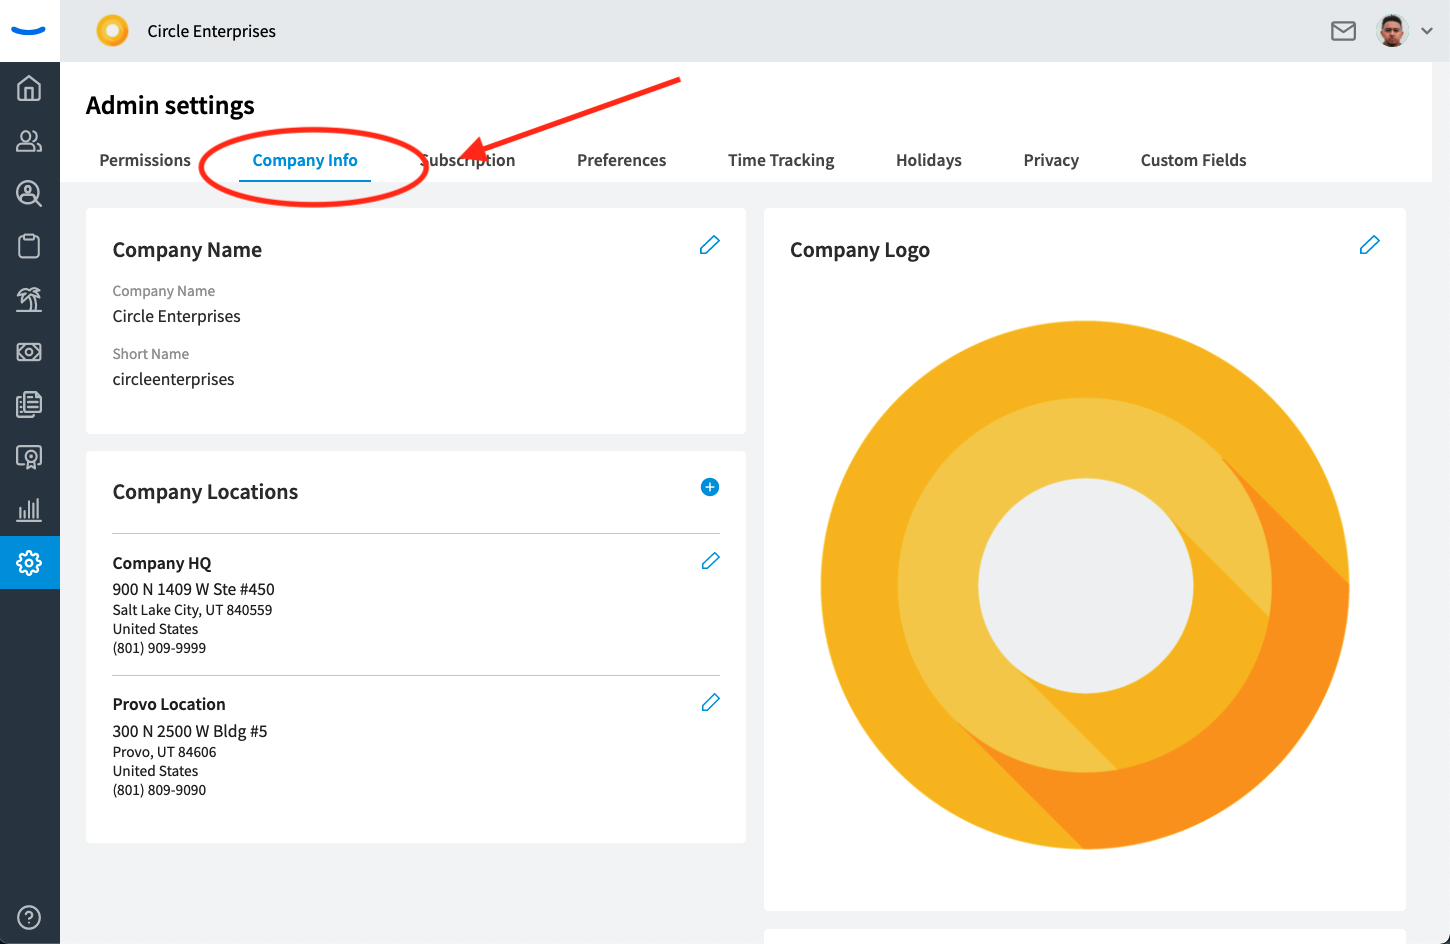This screenshot has width=1450, height=944.
Task: Edit the Company HQ location
Action: [710, 561]
